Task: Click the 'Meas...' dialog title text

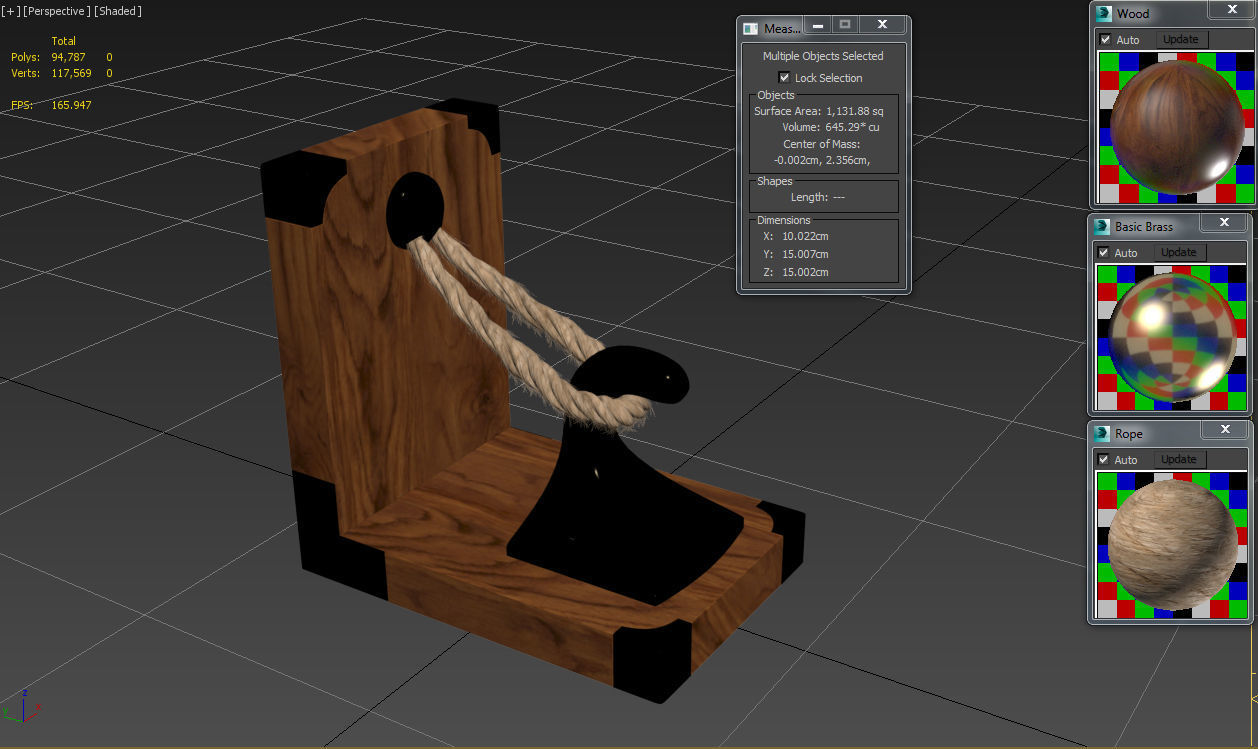Action: click(x=782, y=29)
